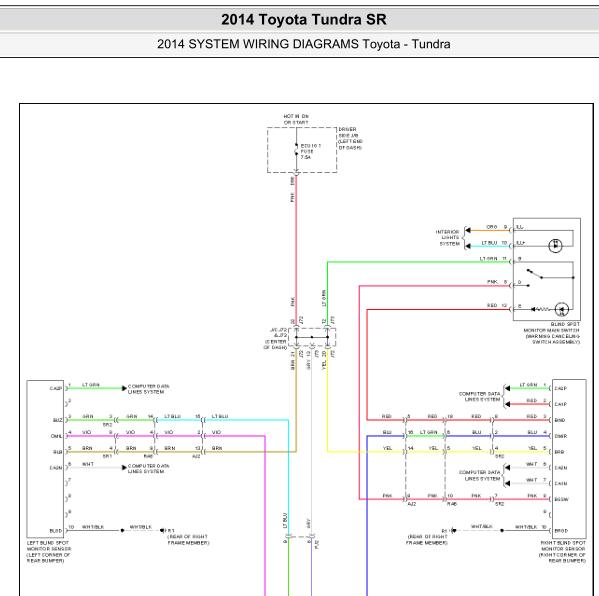Click the 'CA1N' pin on right sensor
This screenshot has height=596, width=599.
click(x=560, y=483)
